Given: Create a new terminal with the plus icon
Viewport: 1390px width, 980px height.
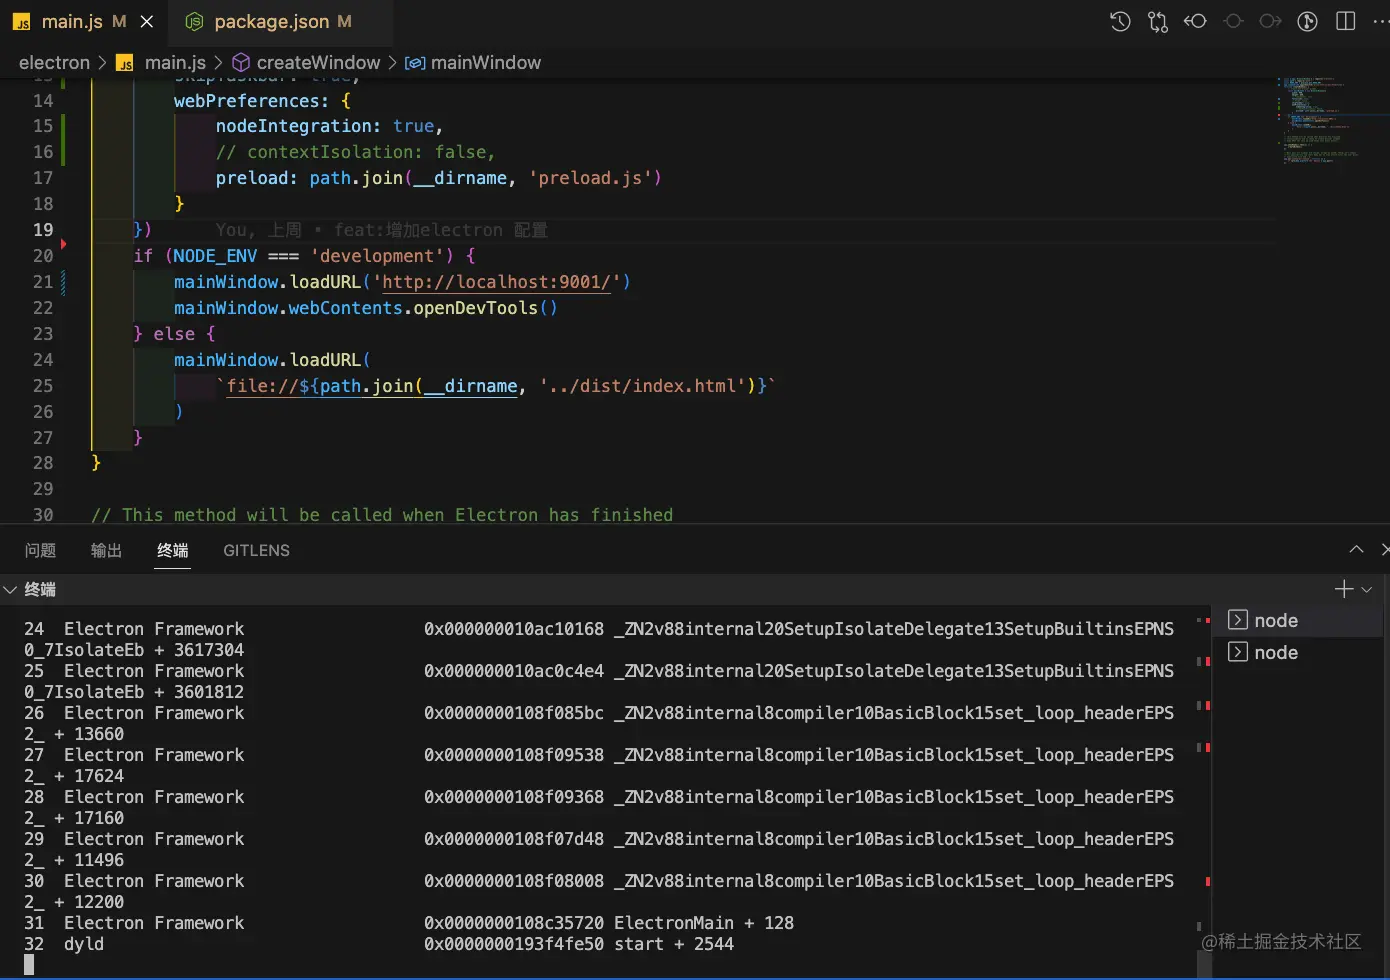Looking at the screenshot, I should (x=1344, y=589).
